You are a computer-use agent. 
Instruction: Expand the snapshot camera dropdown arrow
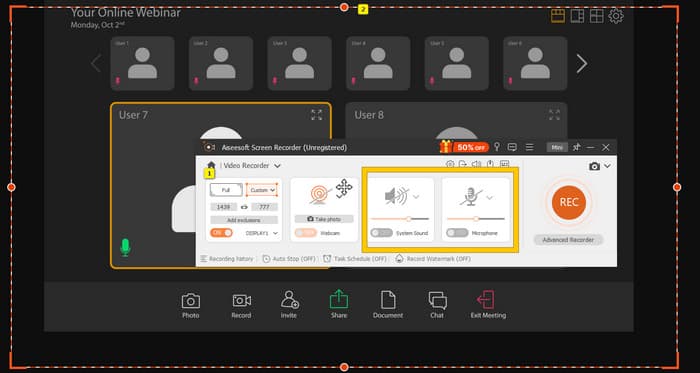click(x=607, y=166)
